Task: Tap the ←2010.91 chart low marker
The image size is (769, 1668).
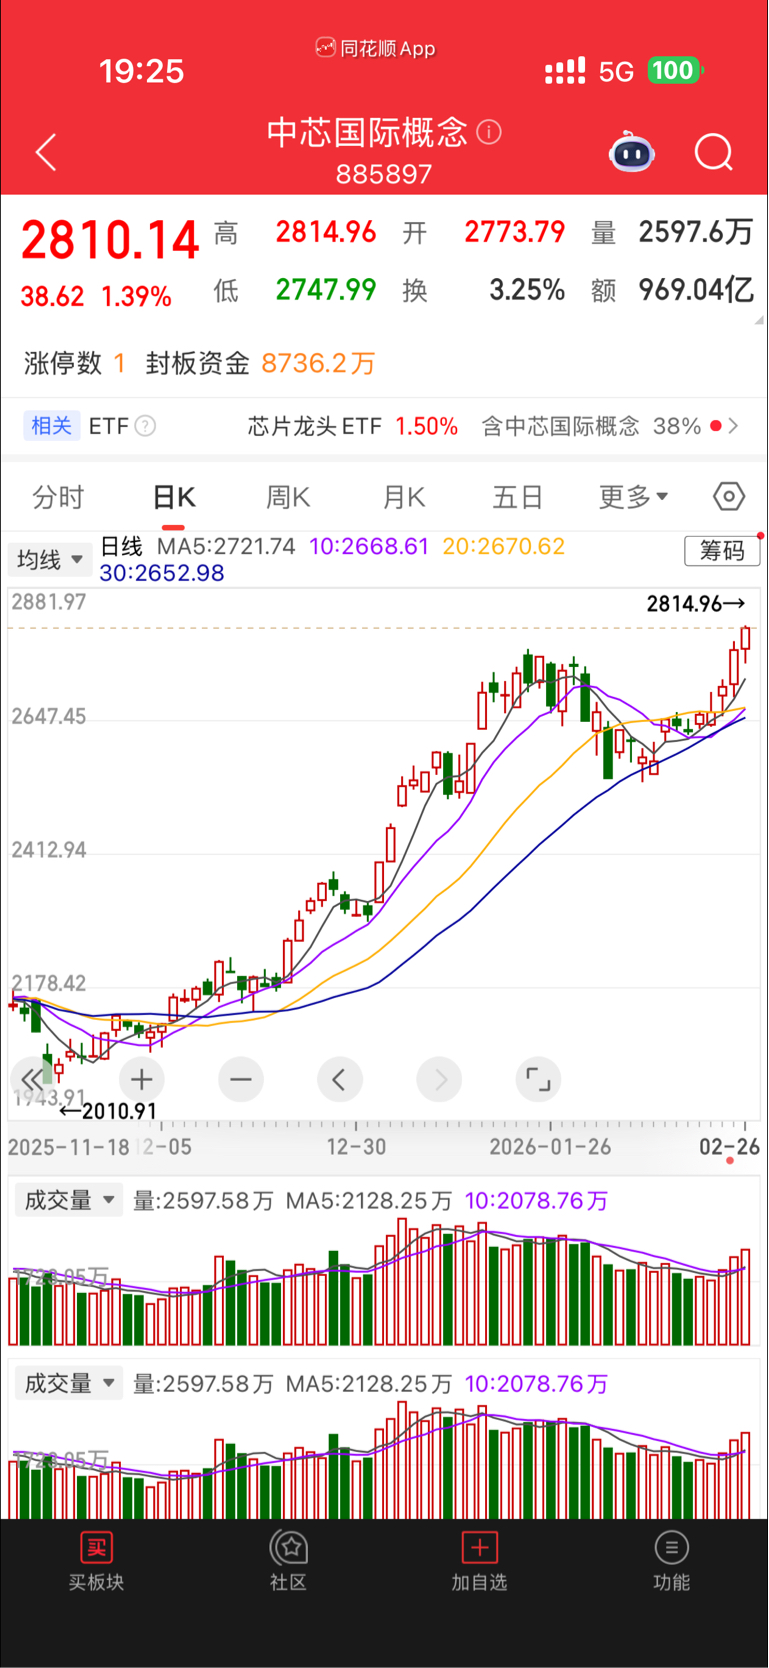Action: [x=108, y=1111]
